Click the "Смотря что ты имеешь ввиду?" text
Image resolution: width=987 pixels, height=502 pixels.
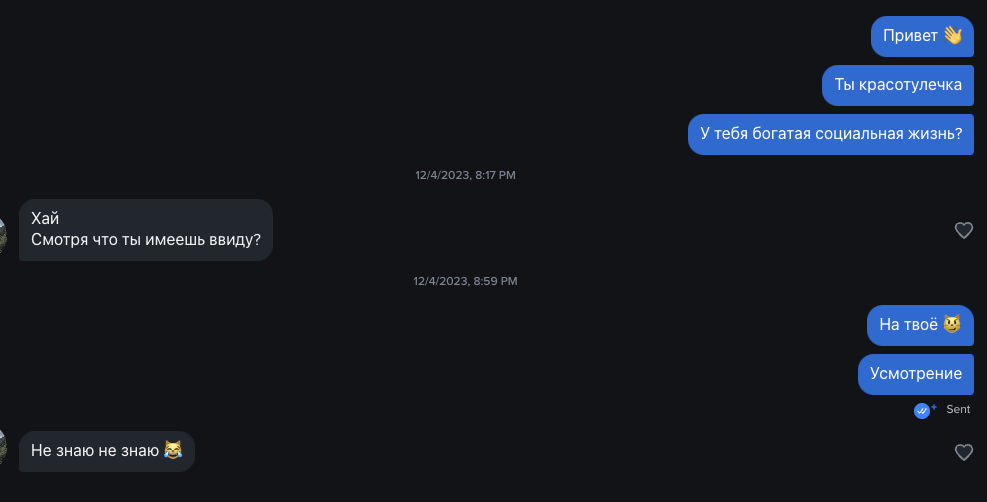point(145,240)
